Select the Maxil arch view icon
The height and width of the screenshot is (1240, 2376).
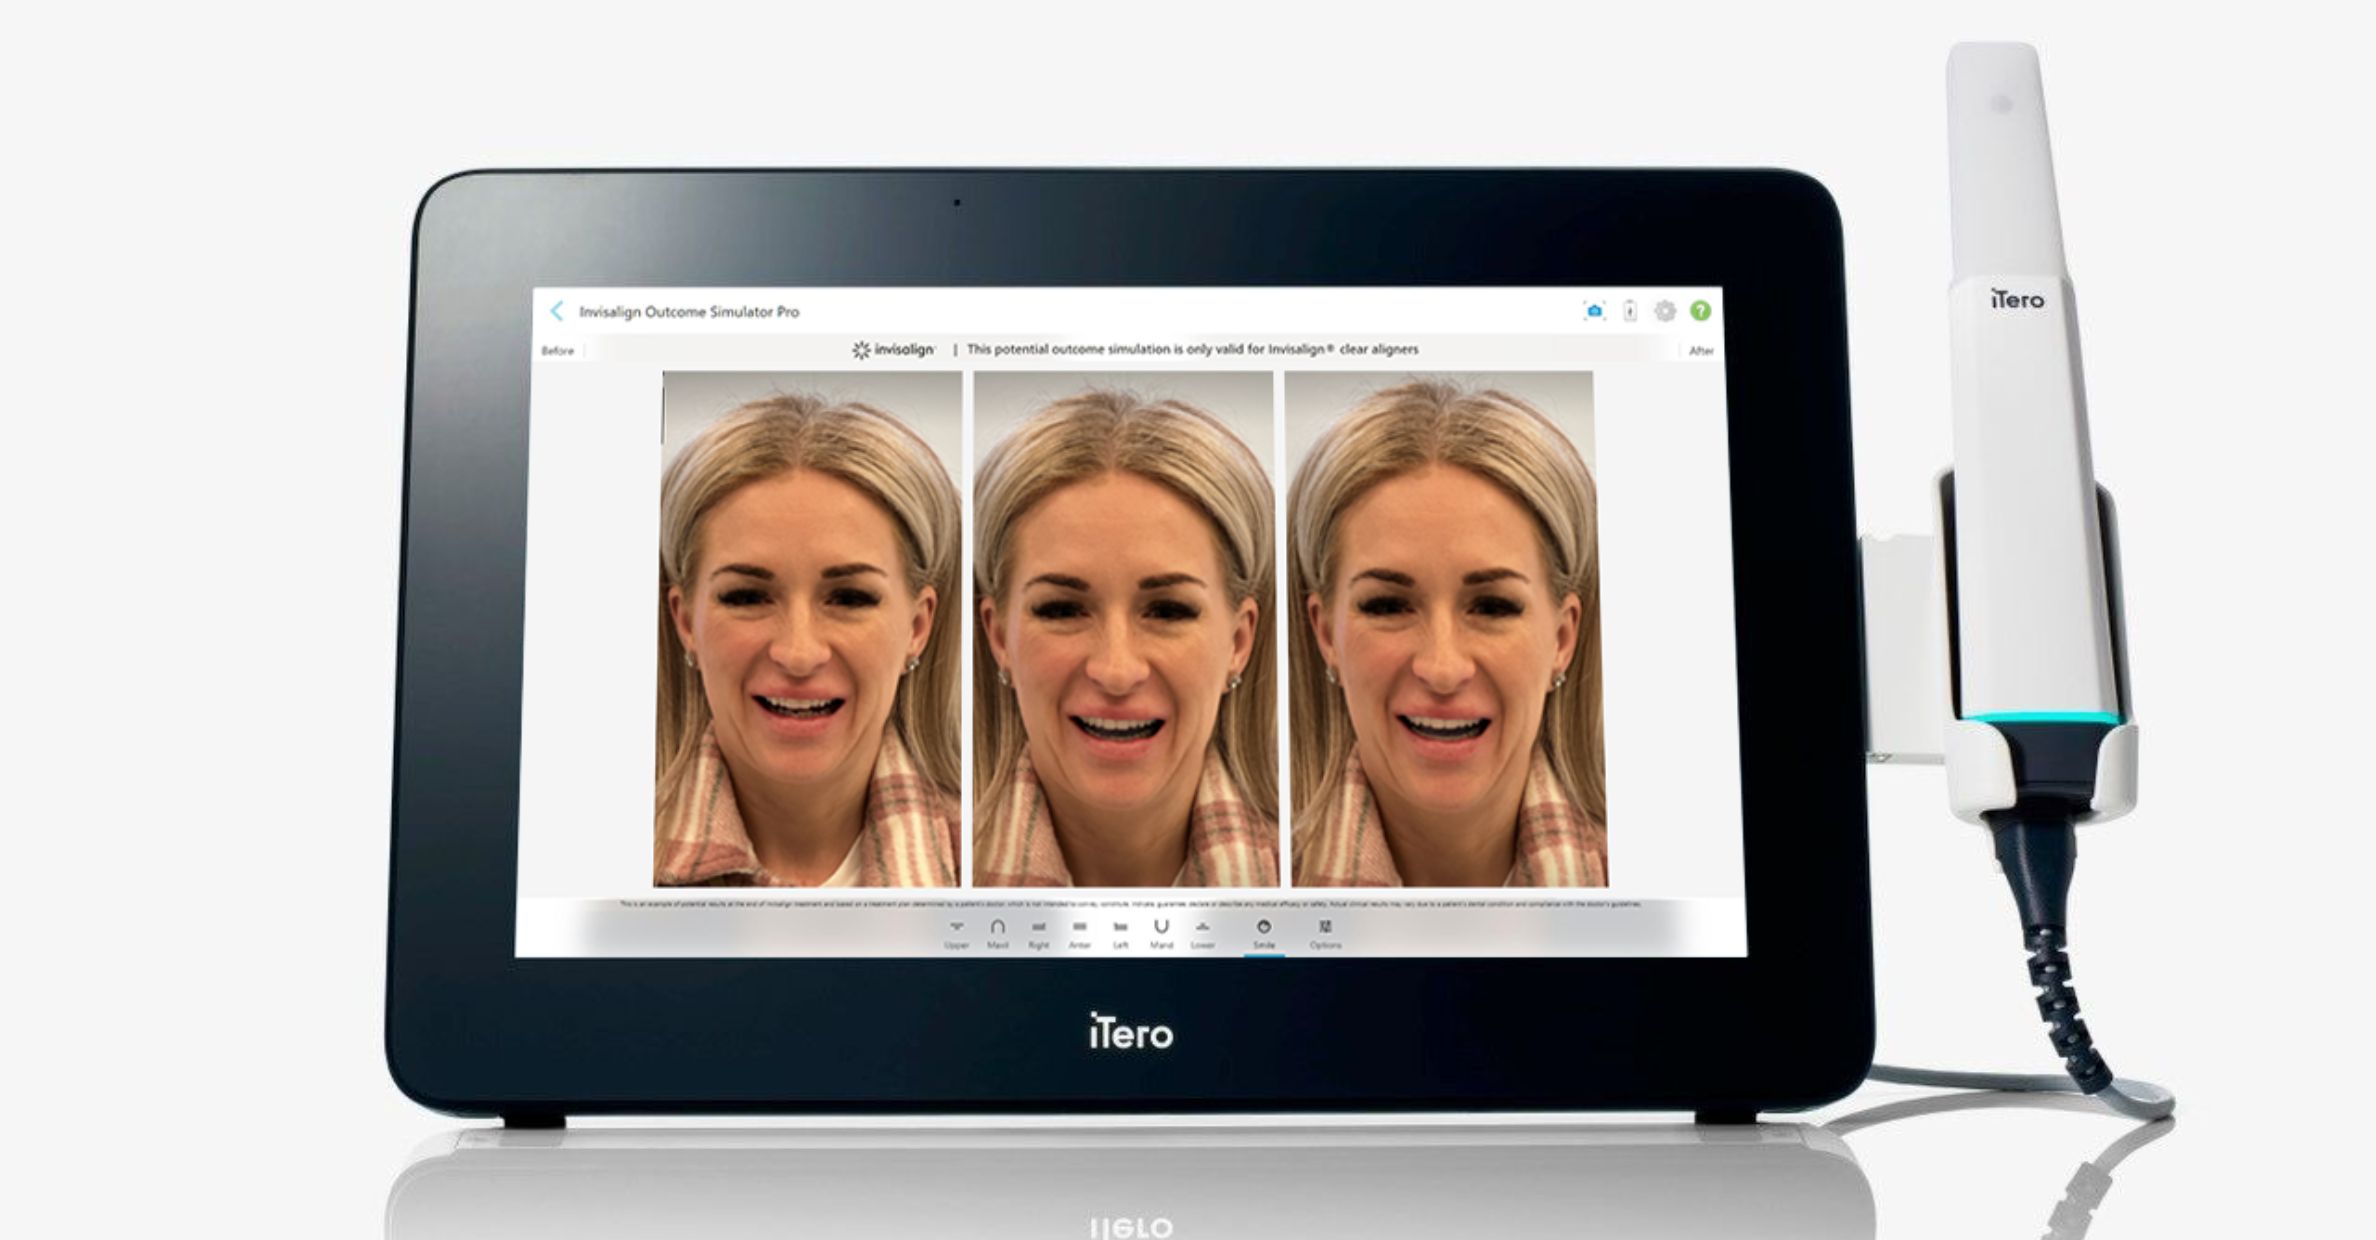coord(997,934)
